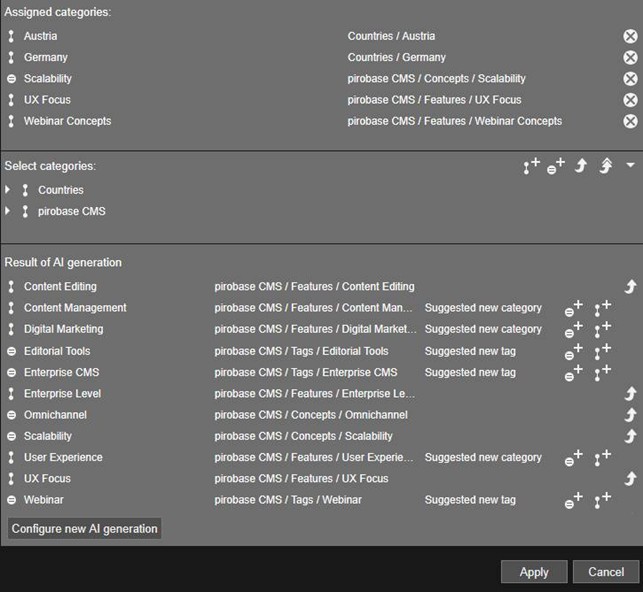Remove Austria from assigned categories
The height and width of the screenshot is (592, 643).
pyautogui.click(x=630, y=36)
